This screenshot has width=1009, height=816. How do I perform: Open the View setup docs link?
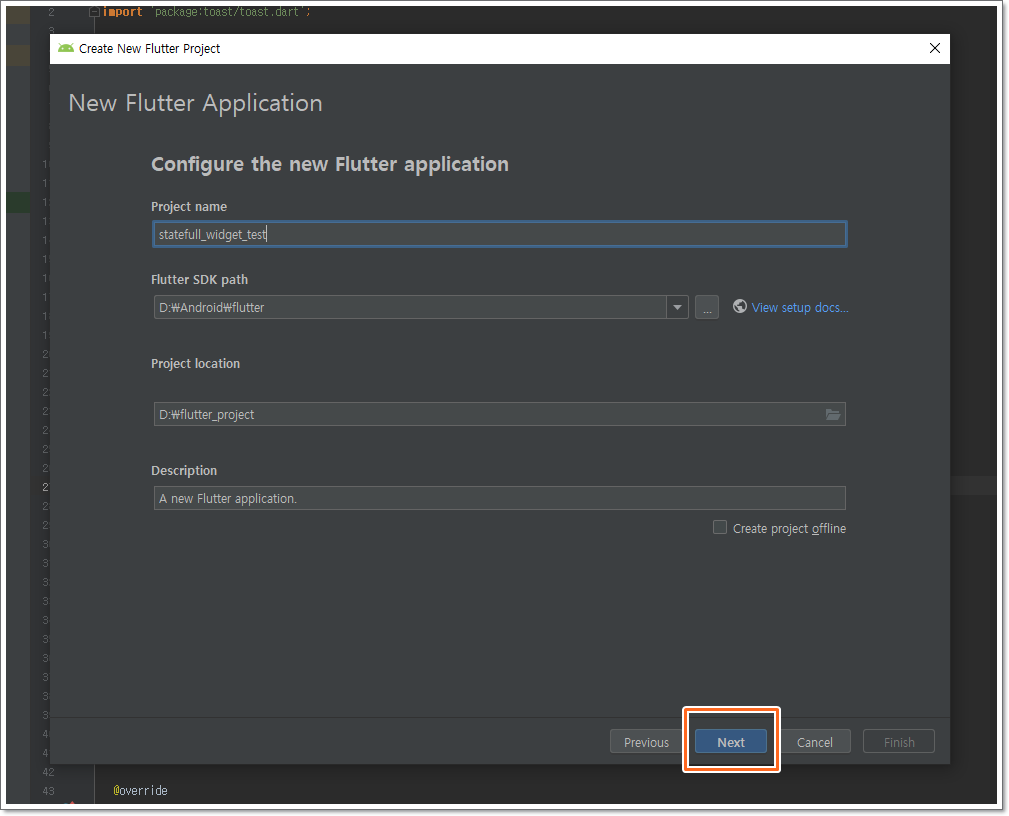pyautogui.click(x=800, y=308)
